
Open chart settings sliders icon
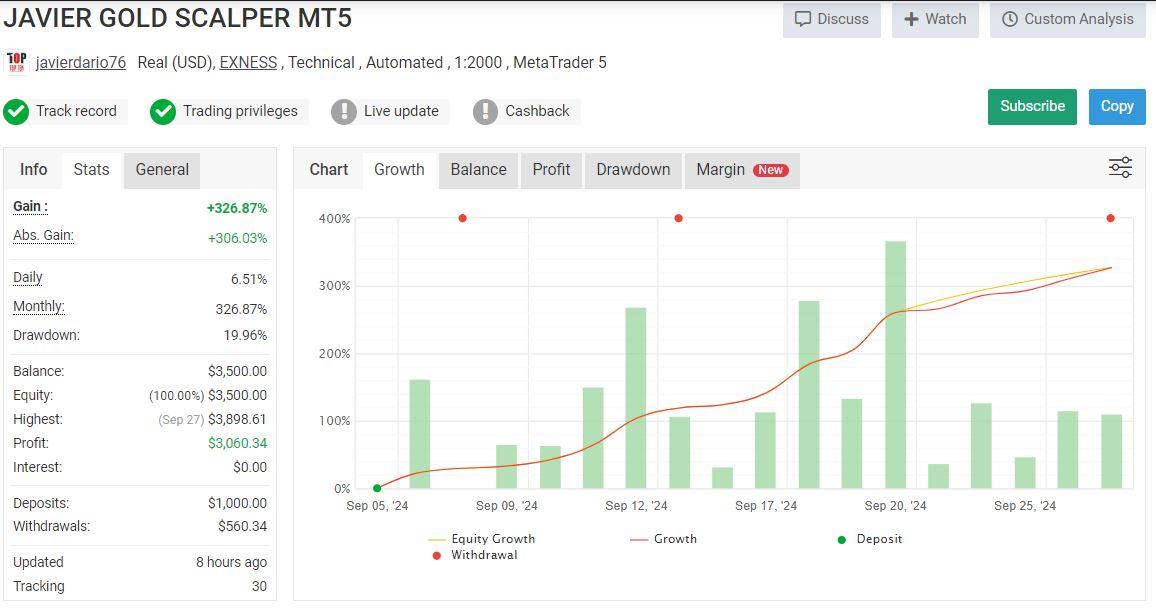point(1120,168)
